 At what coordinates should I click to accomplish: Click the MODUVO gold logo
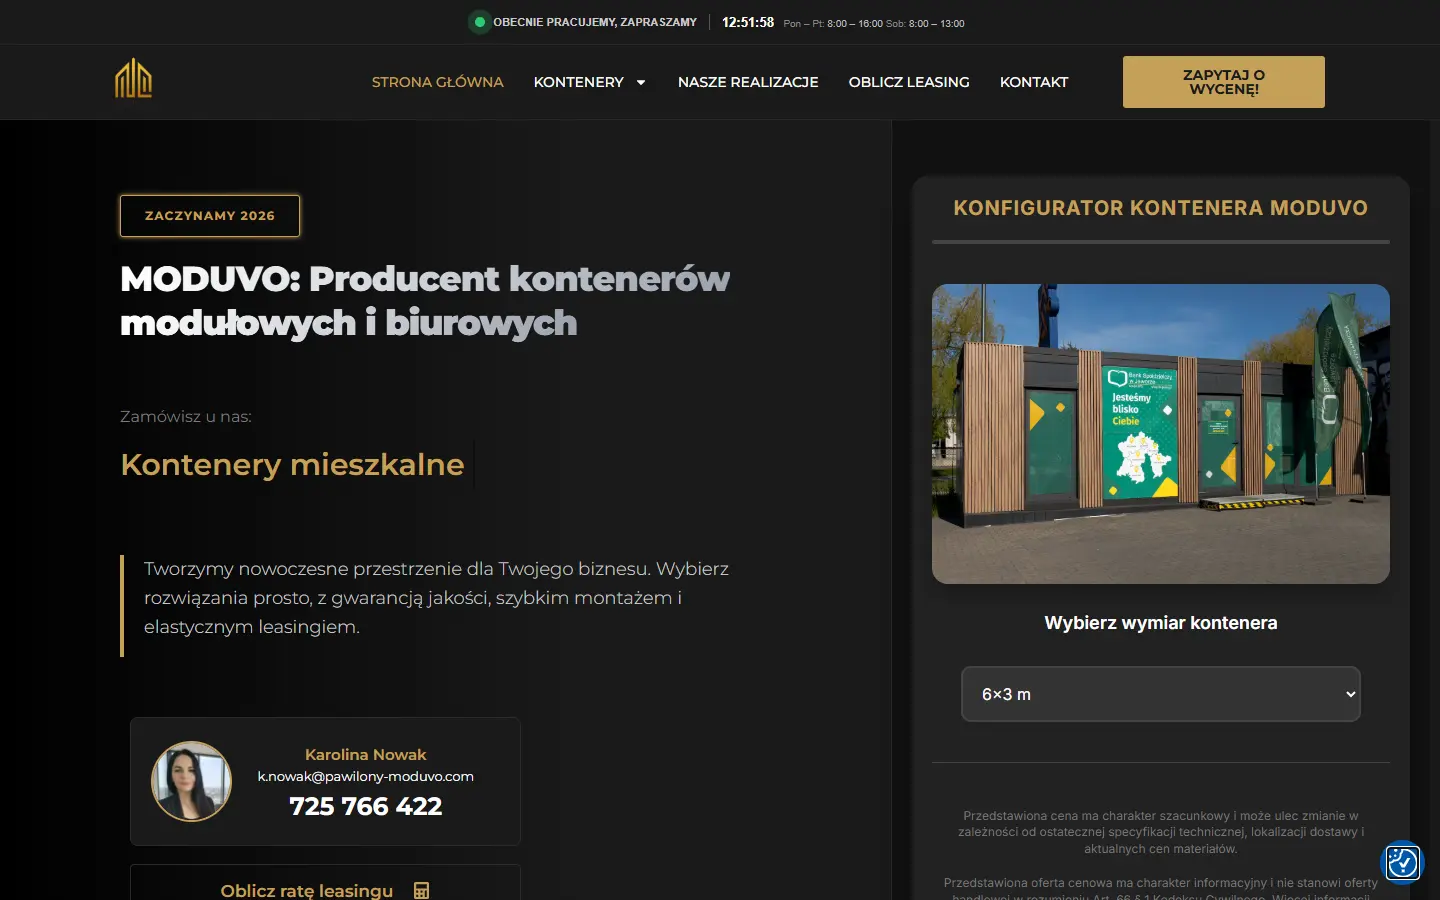point(133,78)
